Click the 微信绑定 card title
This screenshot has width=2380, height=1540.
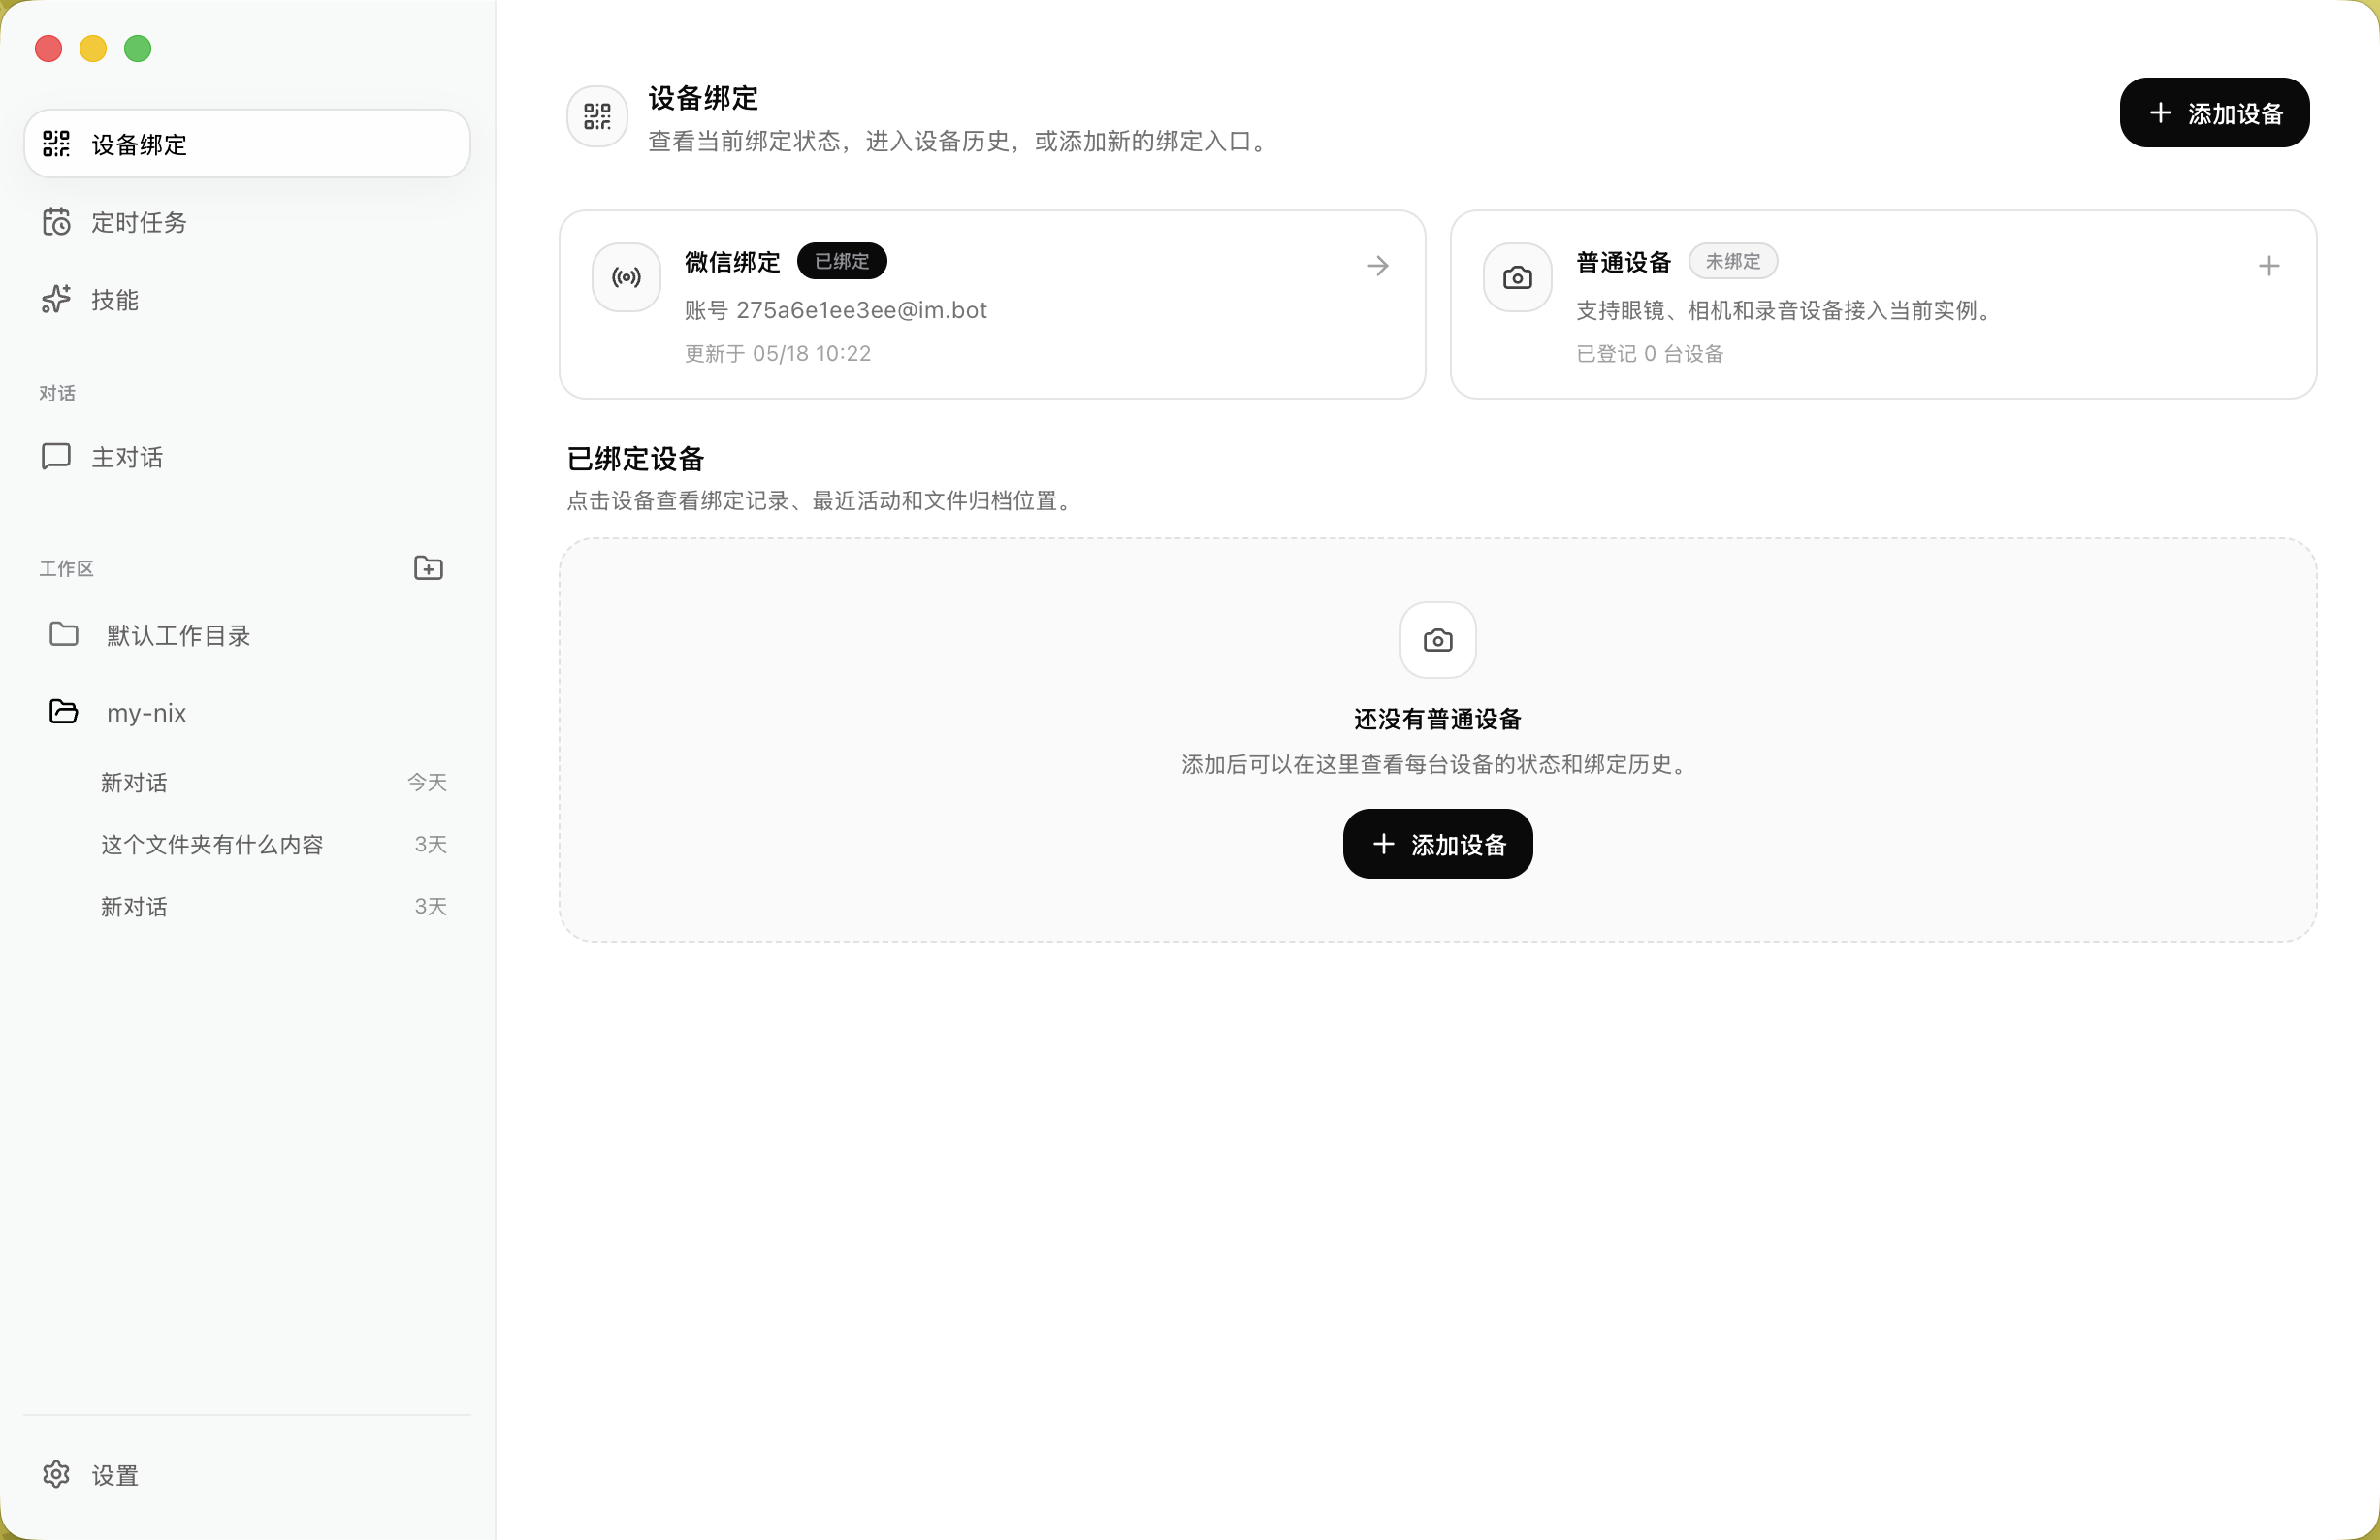click(732, 262)
